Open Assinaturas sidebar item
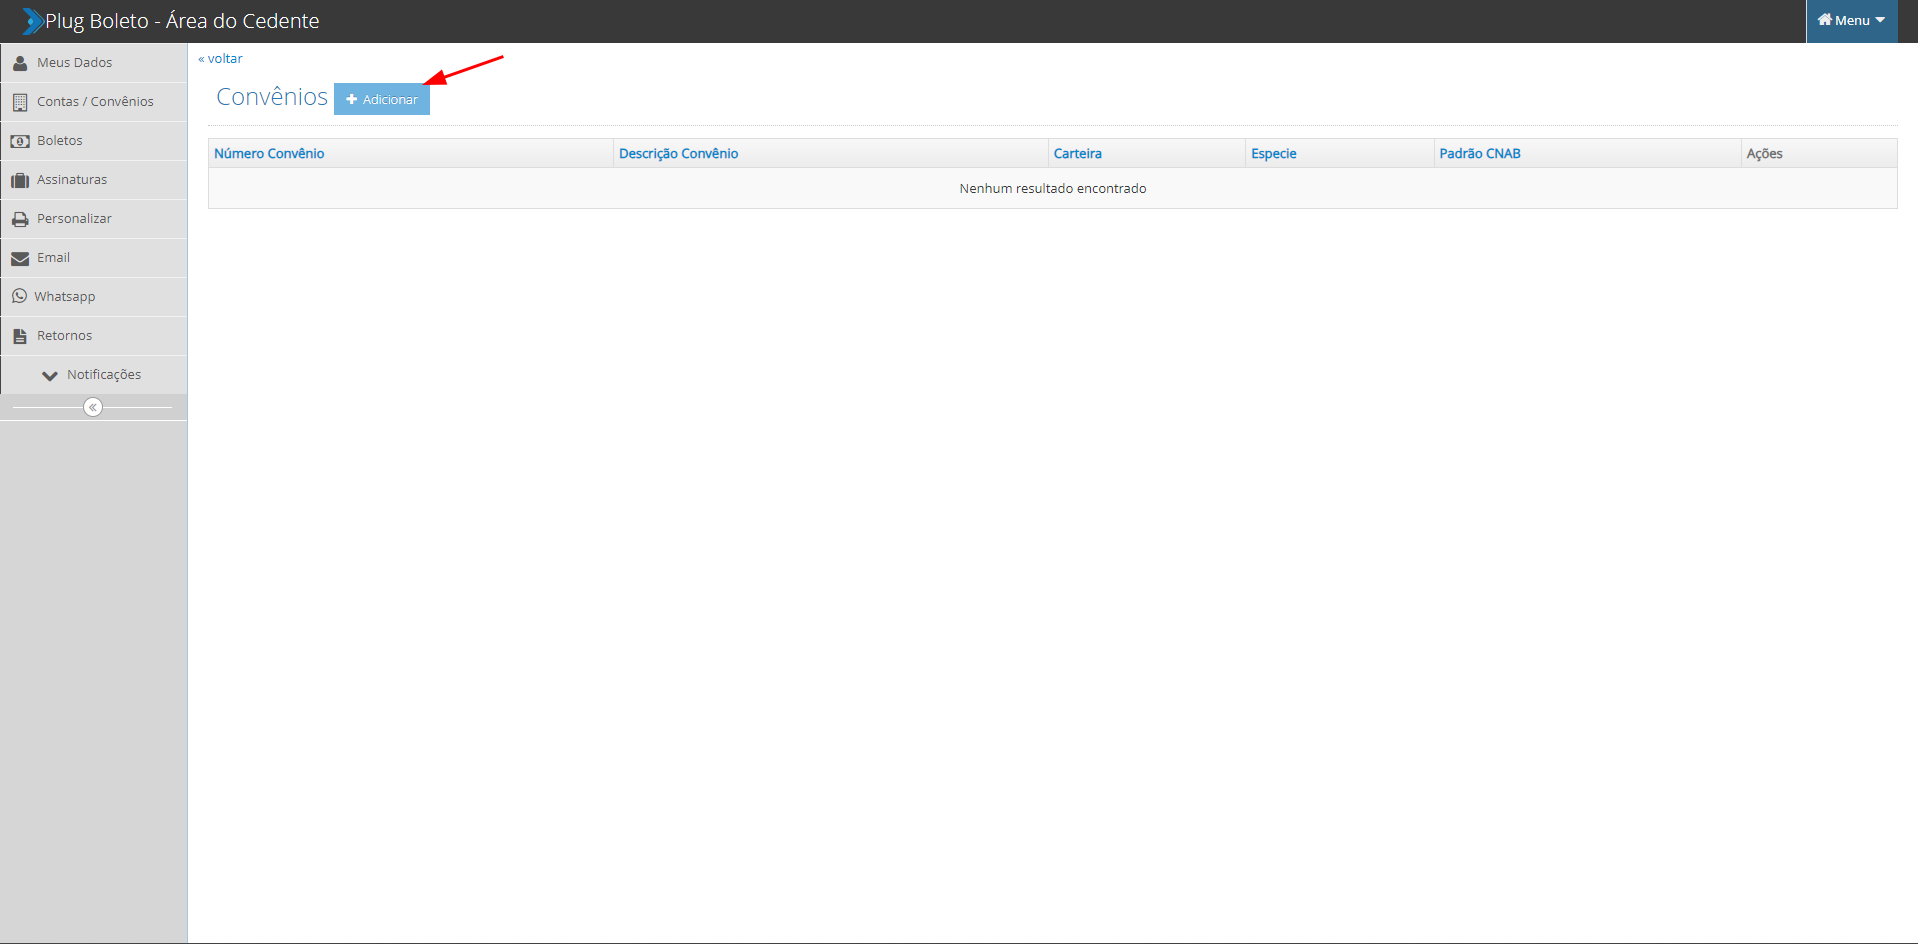The width and height of the screenshot is (1918, 944). 94,180
